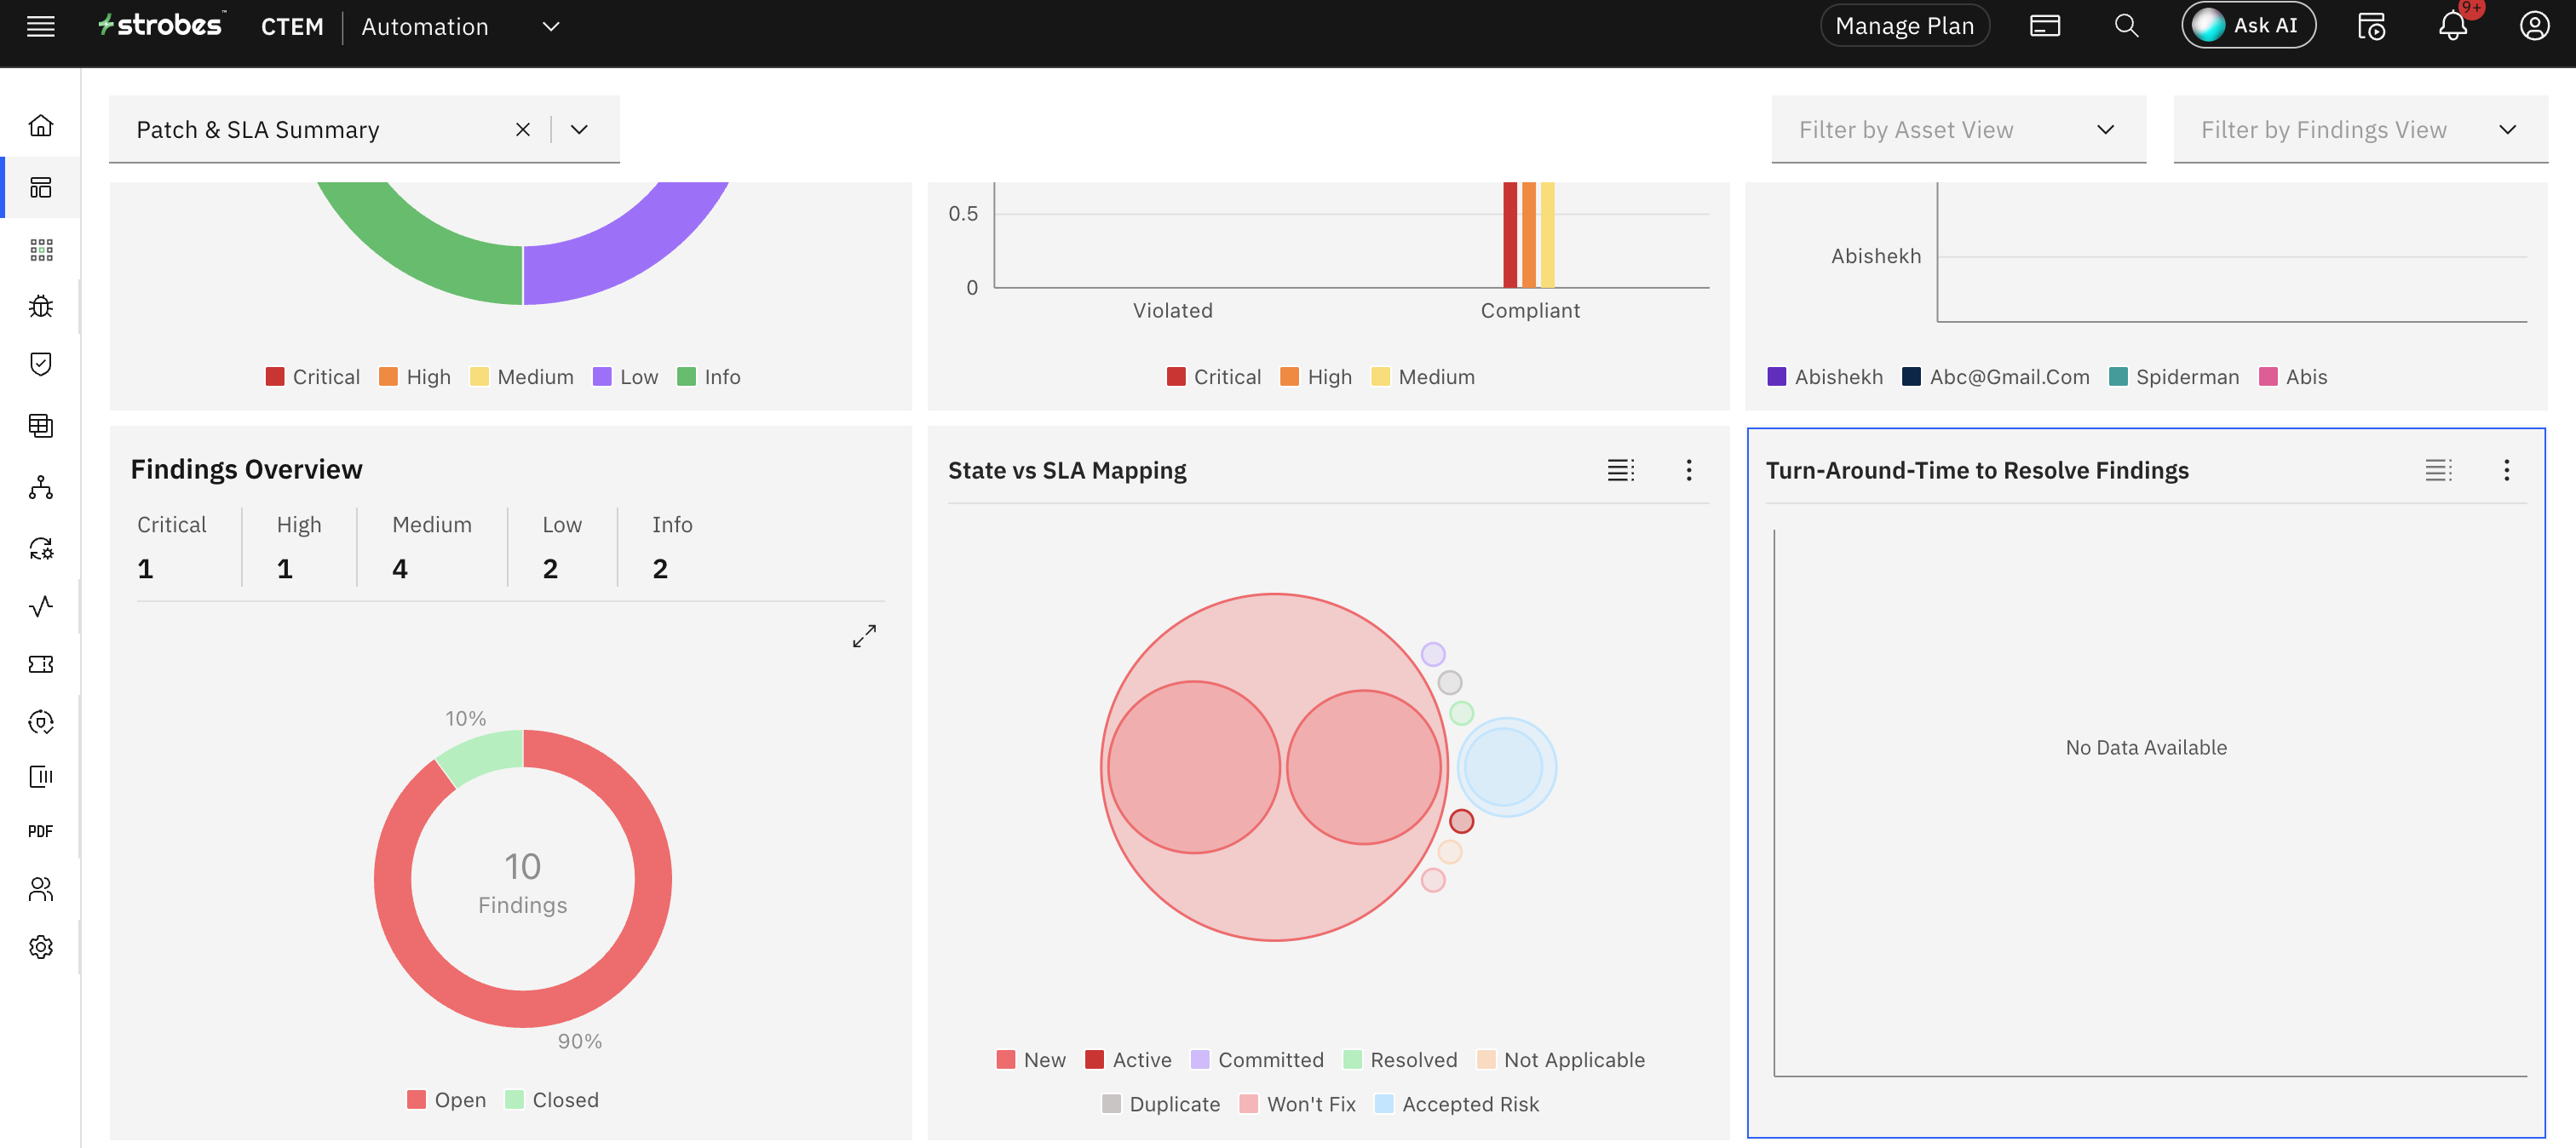Expand the Automation module dropdown
Viewport: 2576px width, 1148px height.
click(551, 27)
